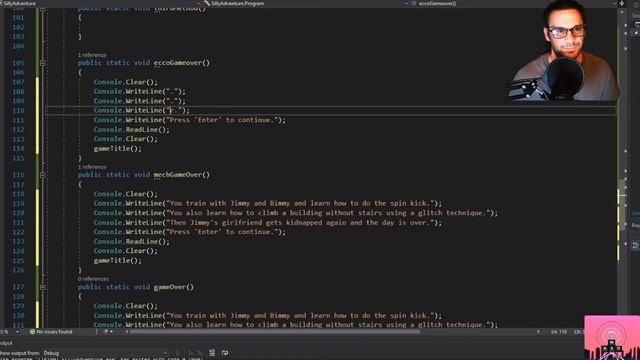Click the '1 reference' link above mechGameOver
The width and height of the screenshot is (640, 360).
tap(92, 167)
